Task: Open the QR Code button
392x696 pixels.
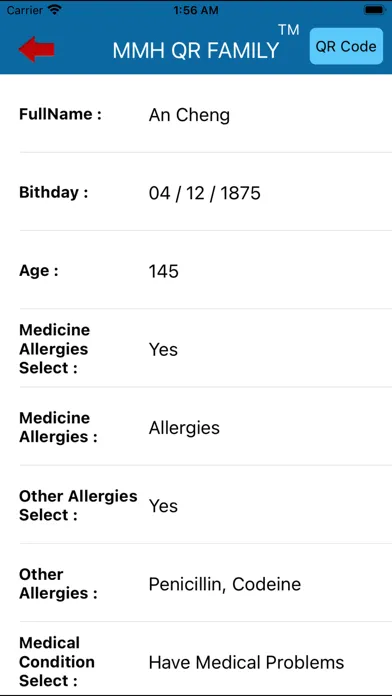Action: [346, 46]
